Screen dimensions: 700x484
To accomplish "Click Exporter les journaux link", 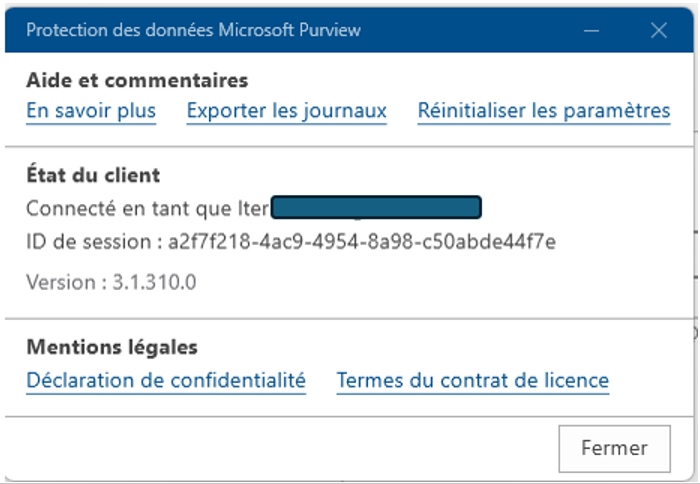I will pos(286,111).
